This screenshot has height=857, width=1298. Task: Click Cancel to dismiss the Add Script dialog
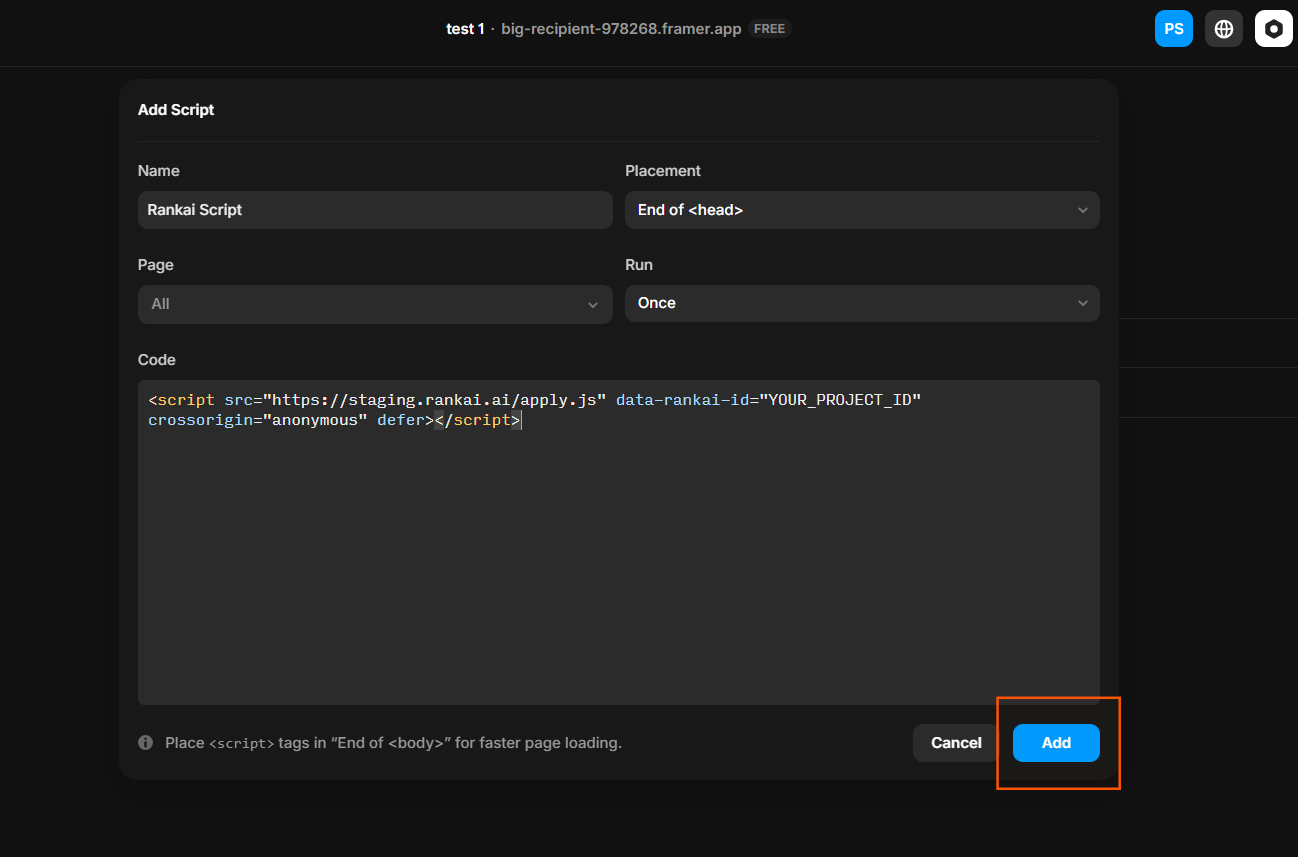click(955, 742)
